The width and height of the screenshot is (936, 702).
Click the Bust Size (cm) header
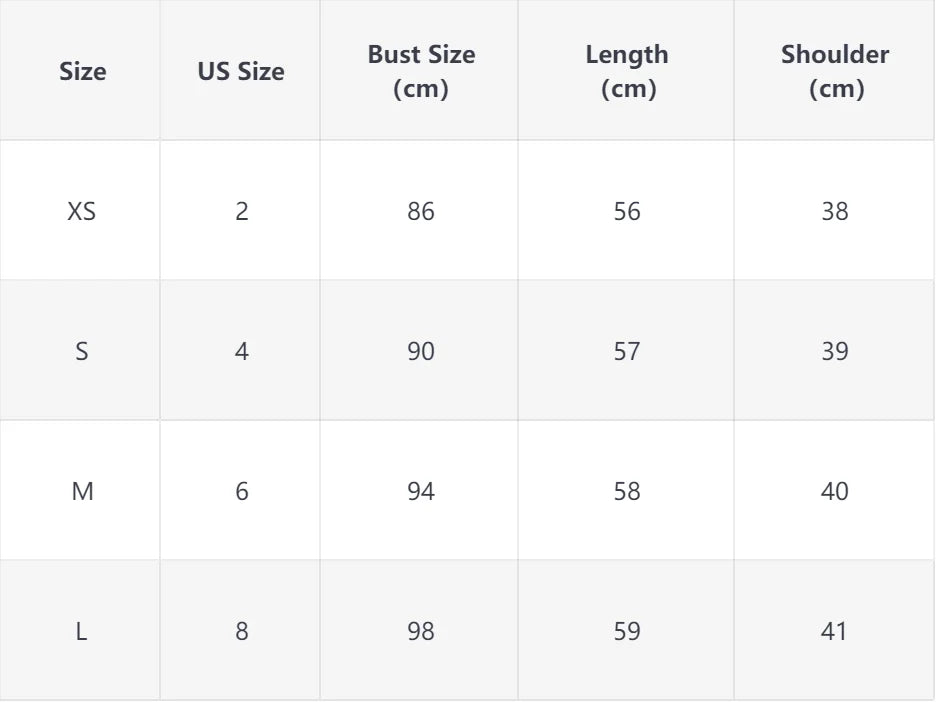420,71
